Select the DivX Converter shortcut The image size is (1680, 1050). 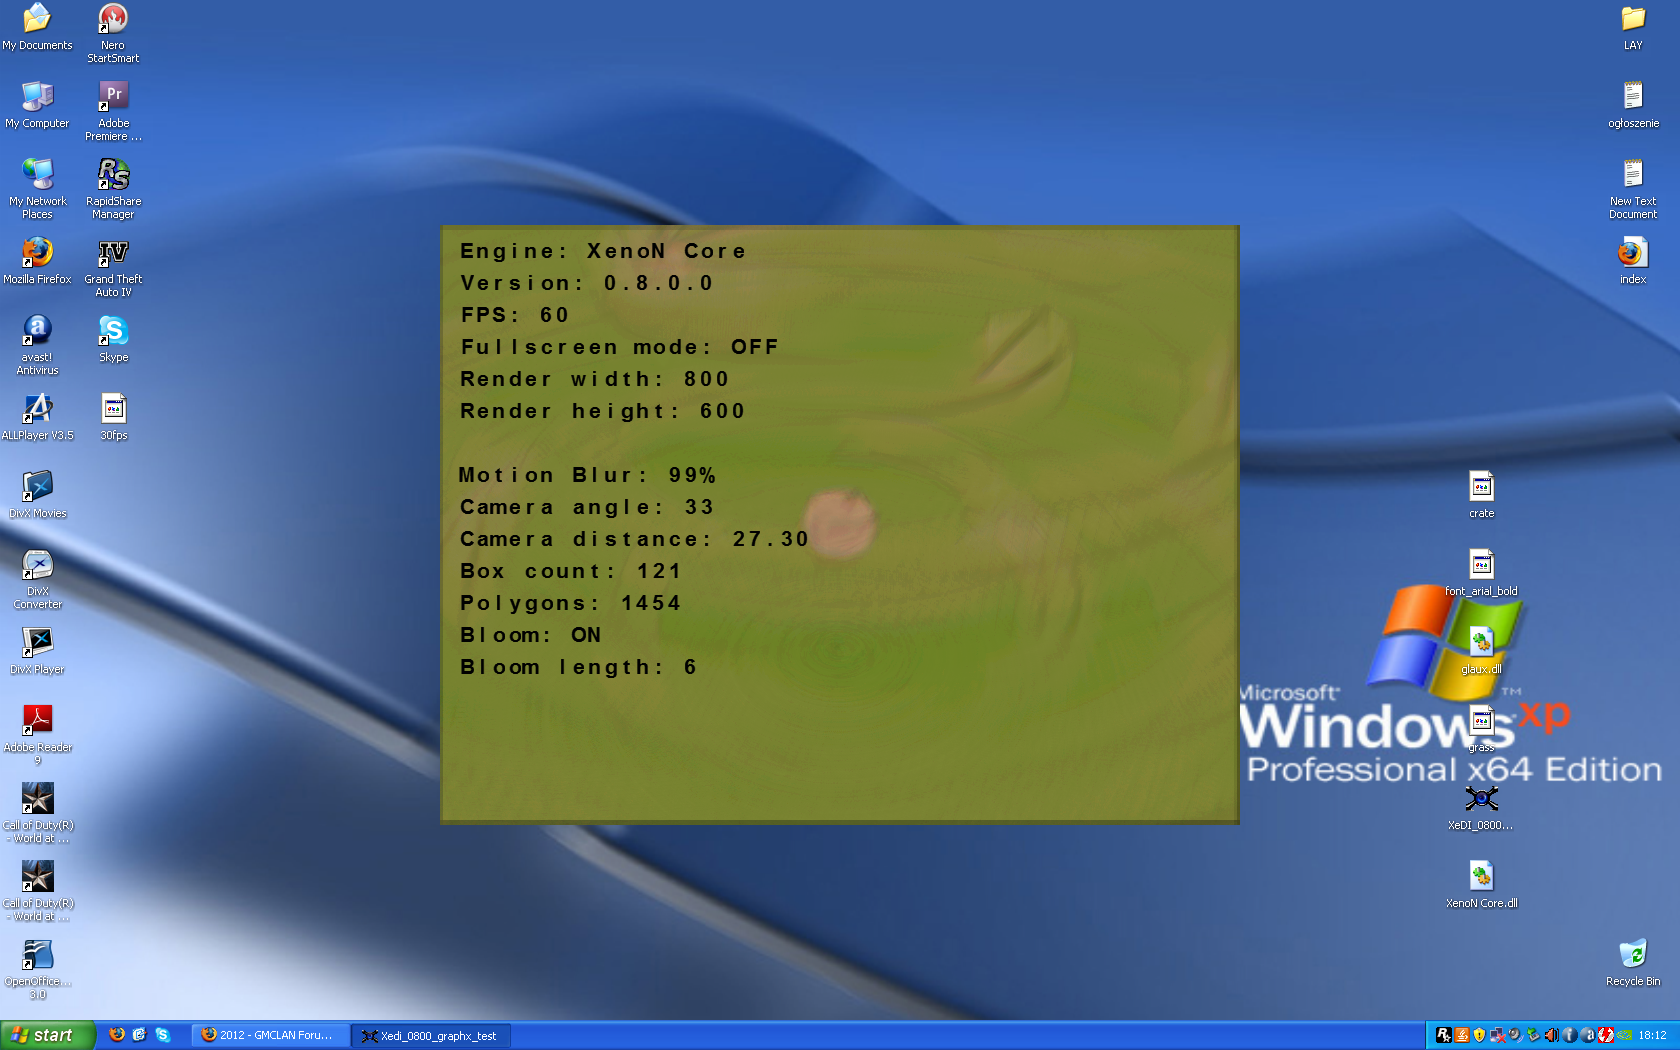(x=37, y=565)
